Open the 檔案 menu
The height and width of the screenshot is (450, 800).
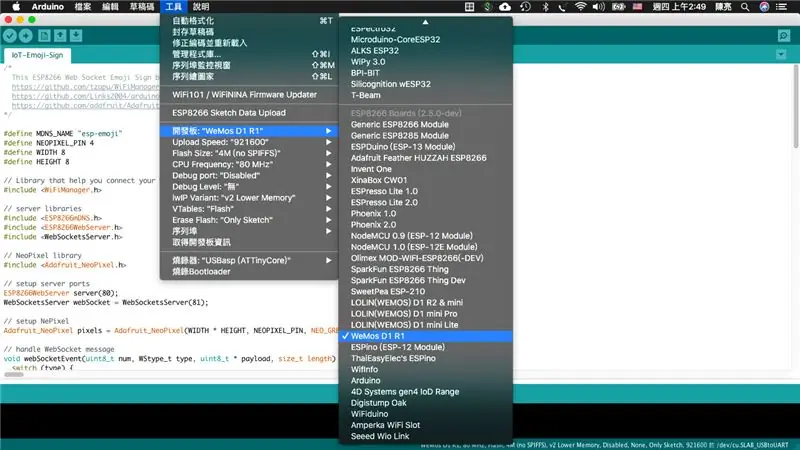83,7
